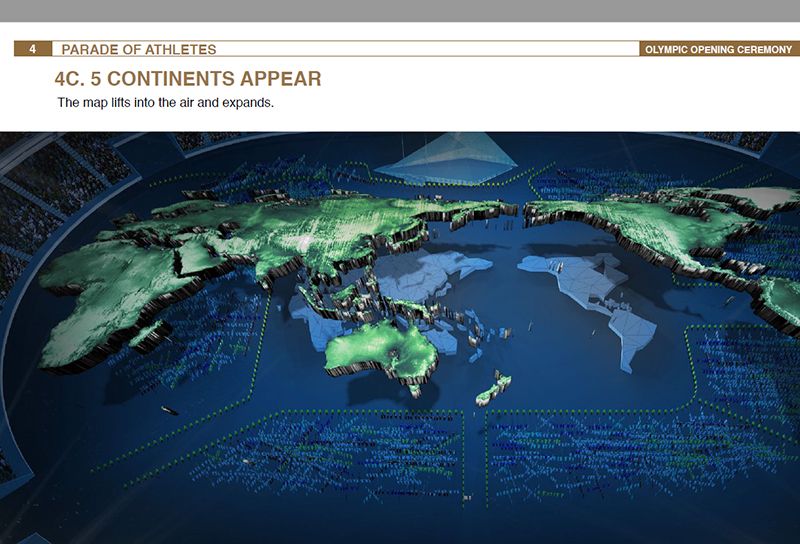Screen dimensions: 800x544
Task: Click the pale gray Americas-shaped floor map
Action: click(600, 300)
